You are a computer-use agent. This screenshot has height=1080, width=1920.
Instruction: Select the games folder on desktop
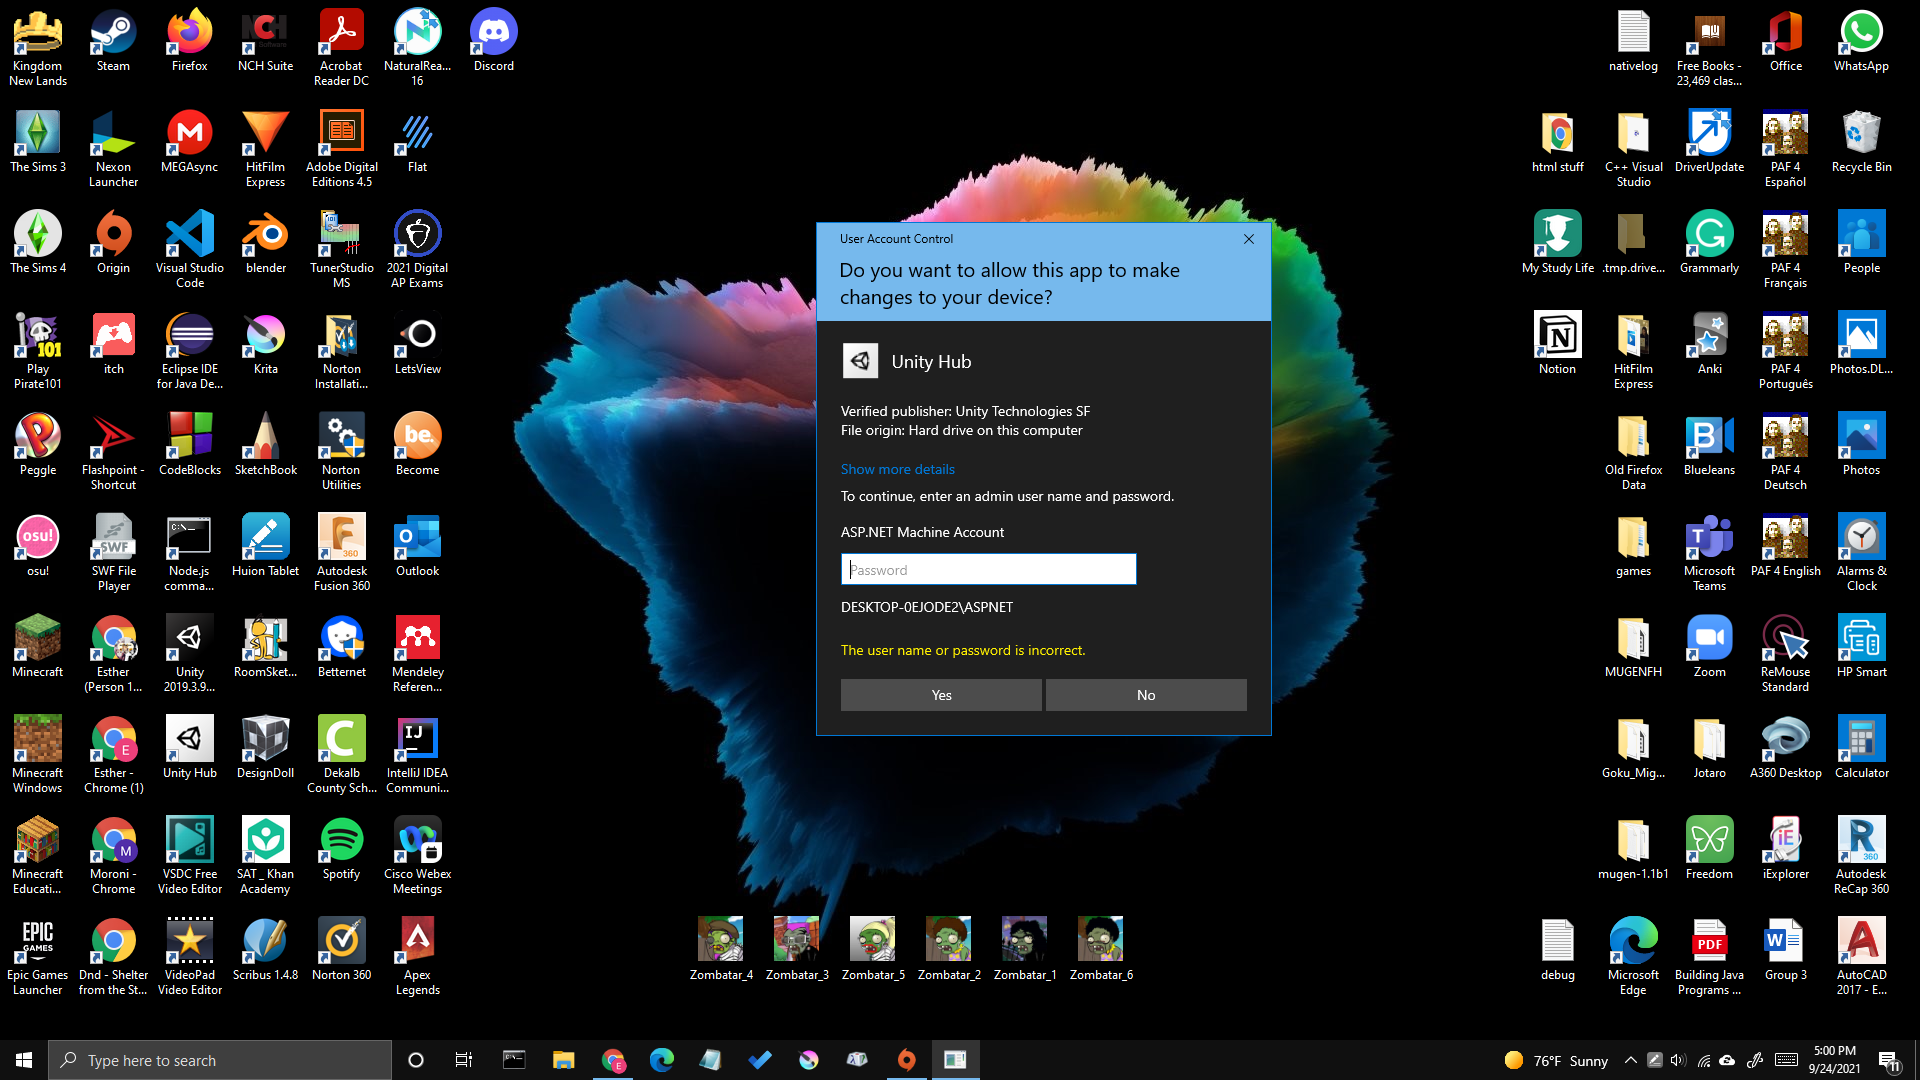[x=1633, y=546]
